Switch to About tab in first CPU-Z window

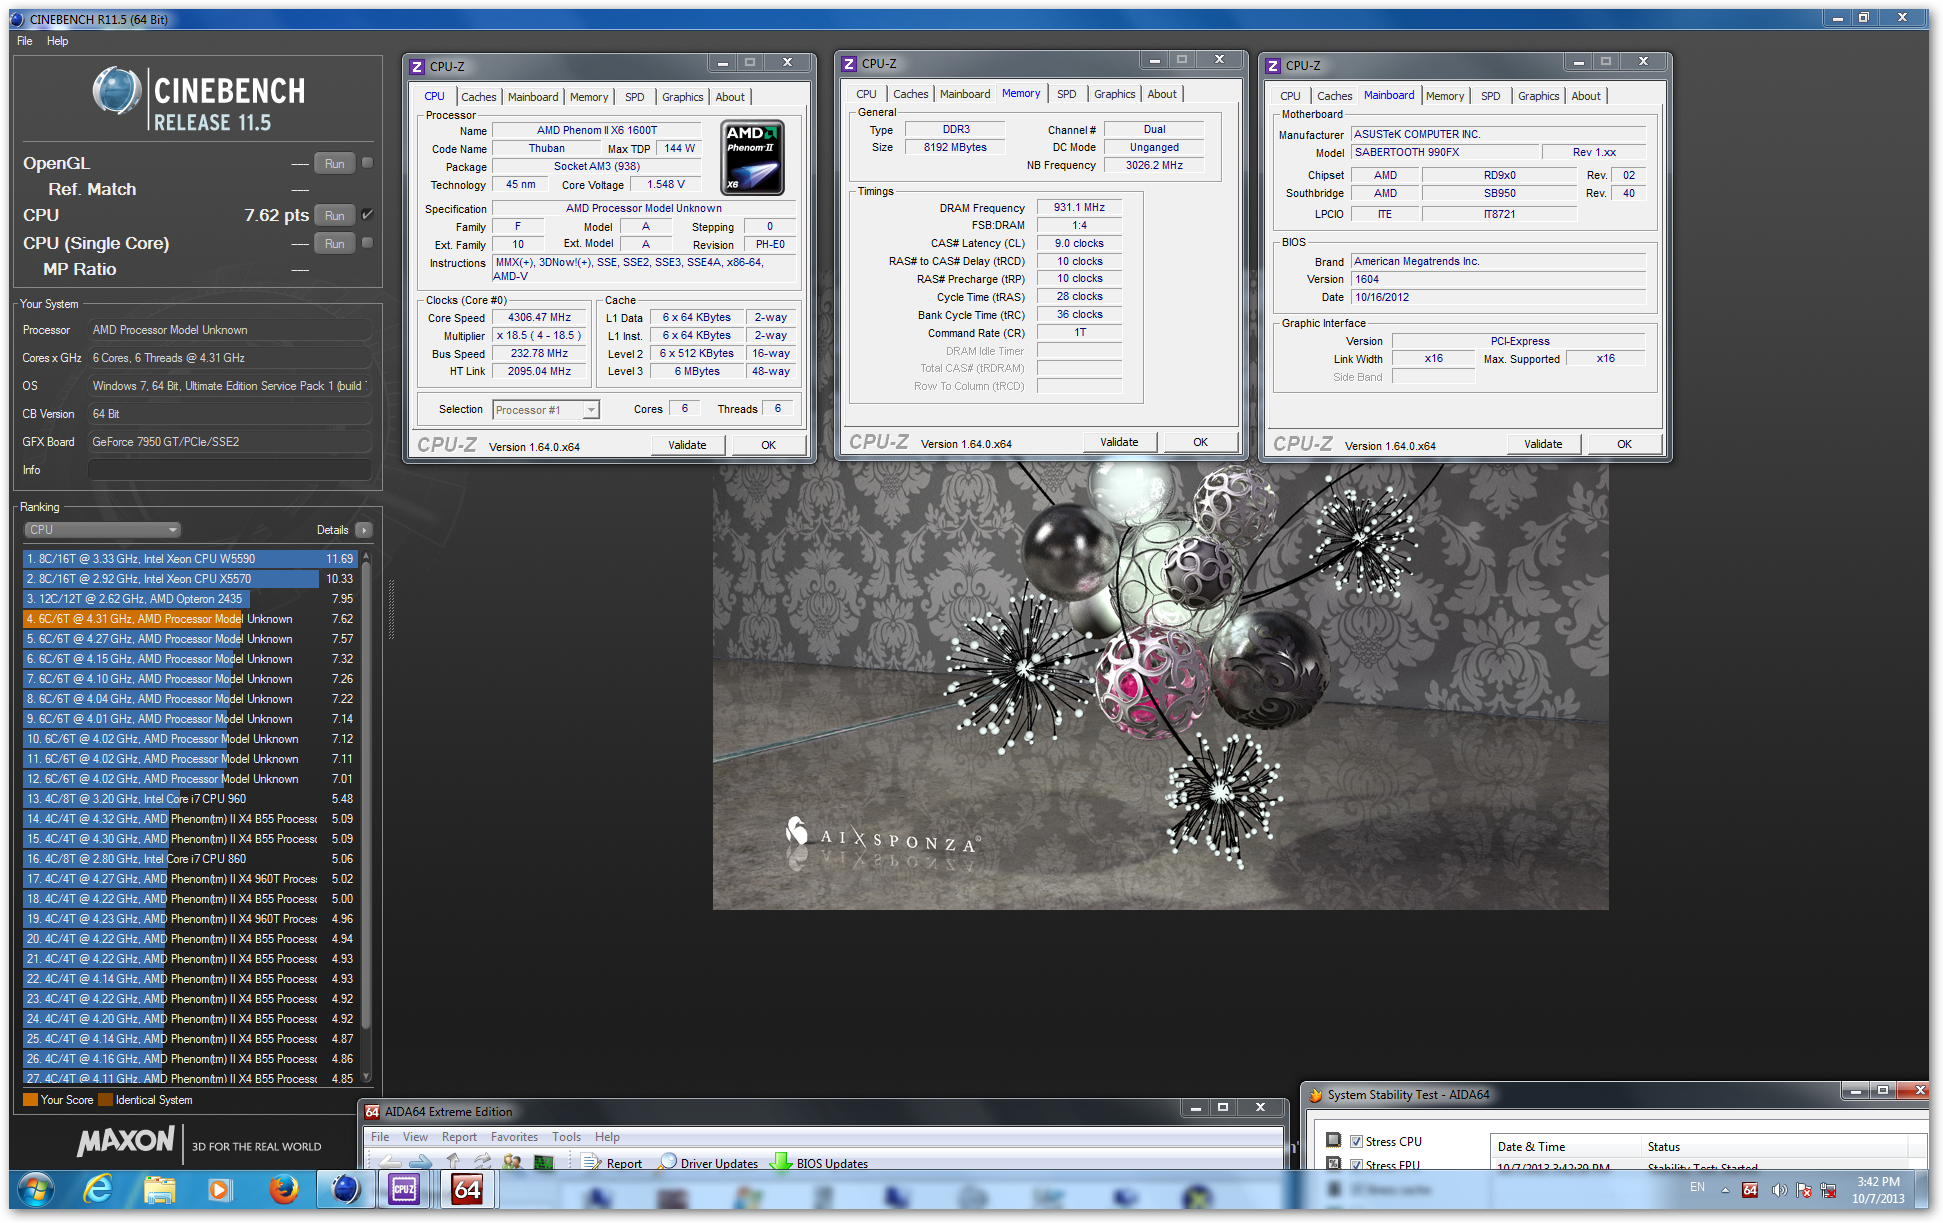pos(730,97)
